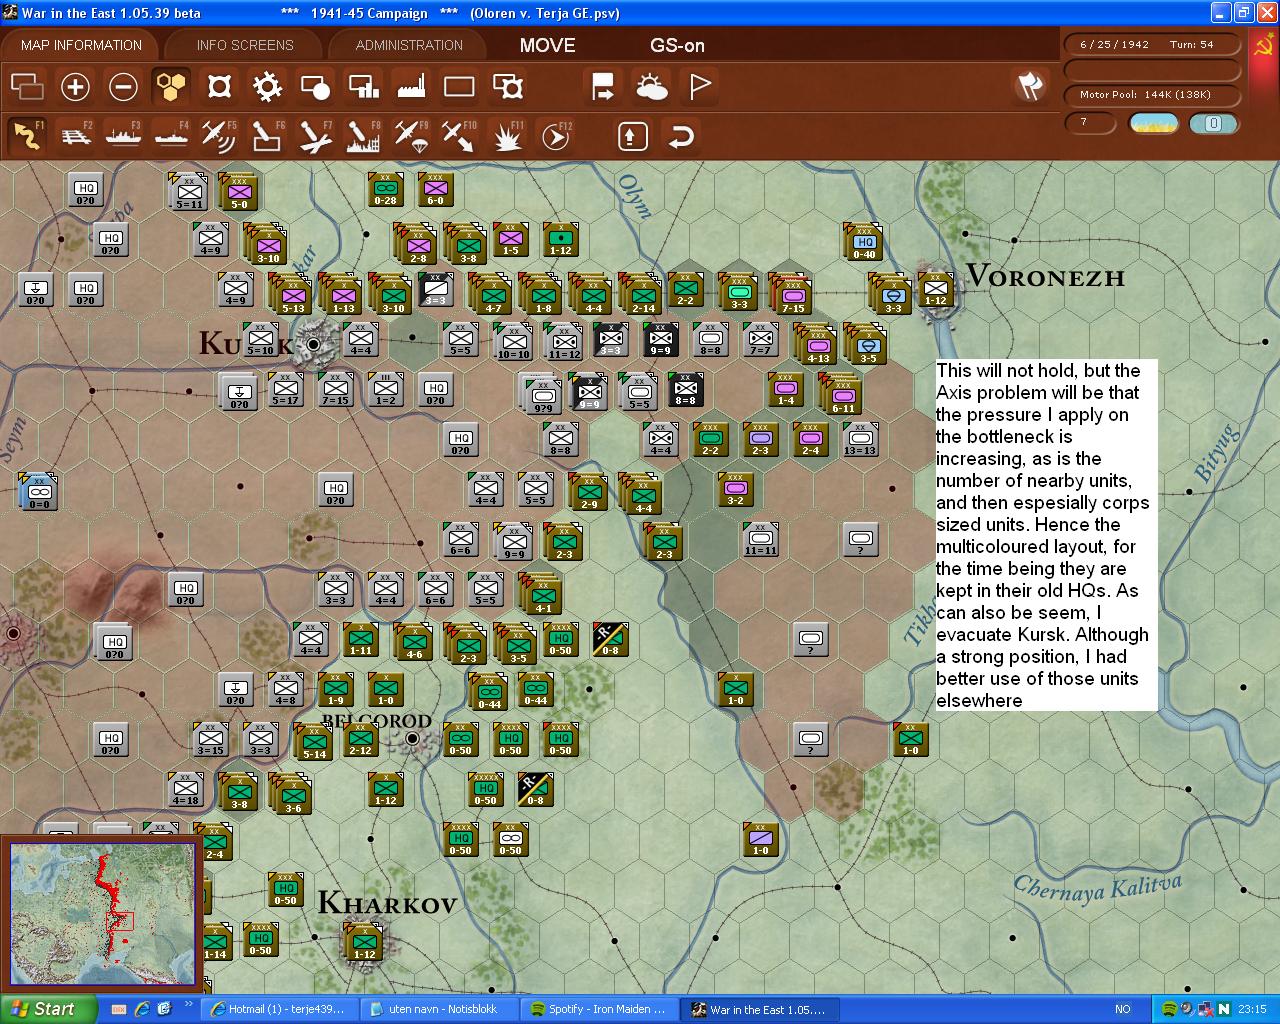Viewport: 1280px width, 1024px height.
Task: Select the F7 bomb airfield mode
Action: 315,135
